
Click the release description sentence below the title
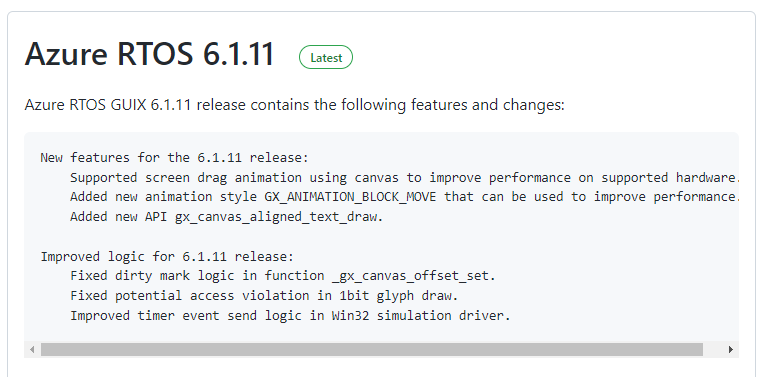(x=295, y=105)
